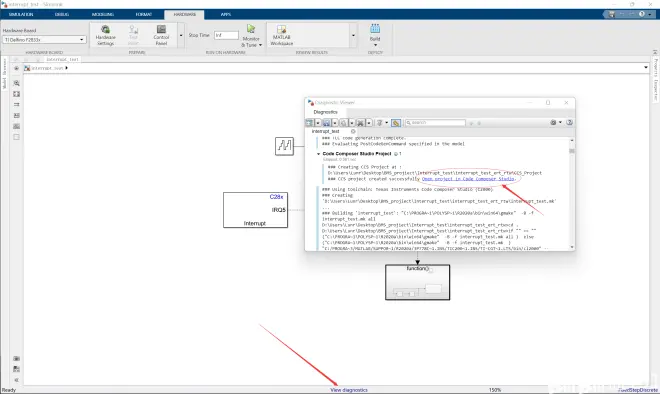Click the Monitor & Tune icon
The width and height of the screenshot is (660, 394).
[x=251, y=29]
